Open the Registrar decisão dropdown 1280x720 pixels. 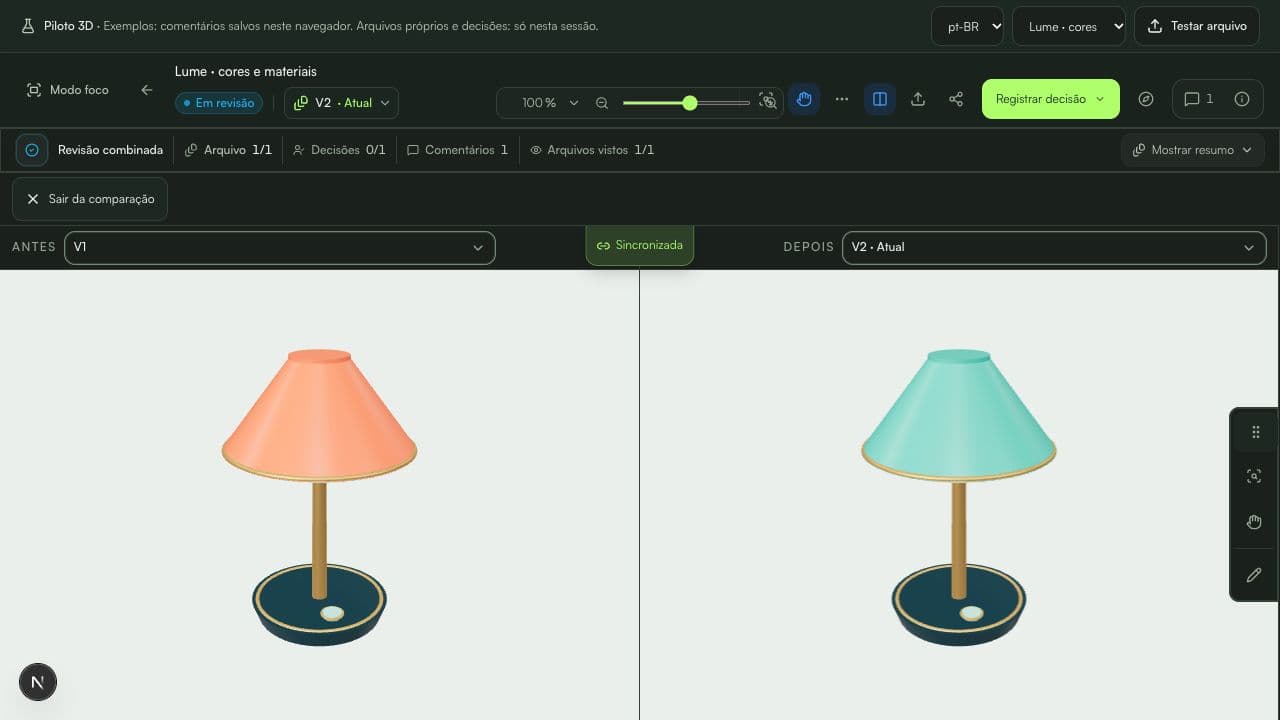pyautogui.click(x=1050, y=99)
